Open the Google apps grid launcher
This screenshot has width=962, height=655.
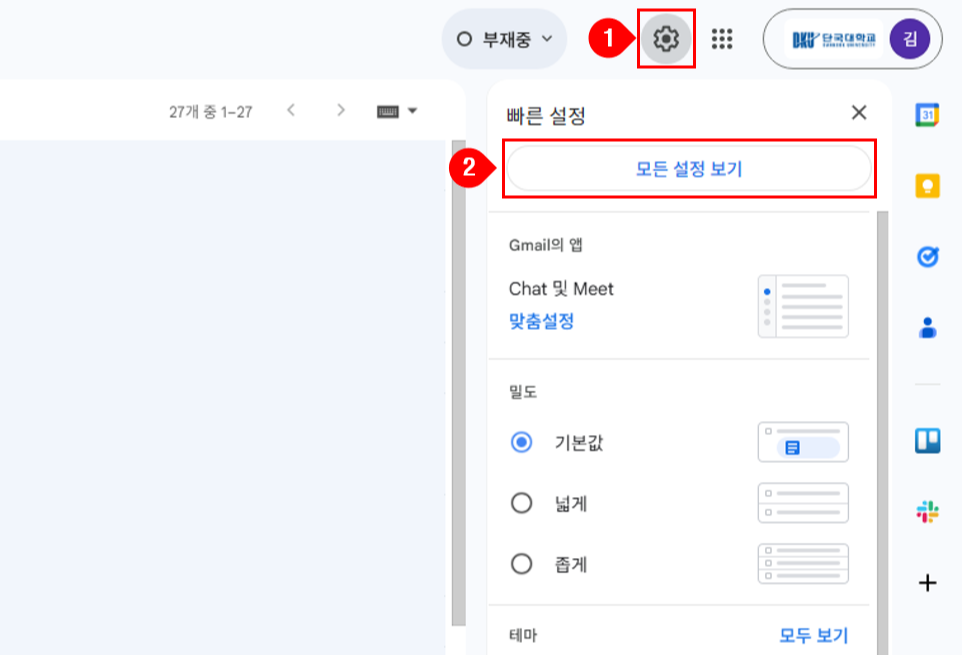click(722, 39)
